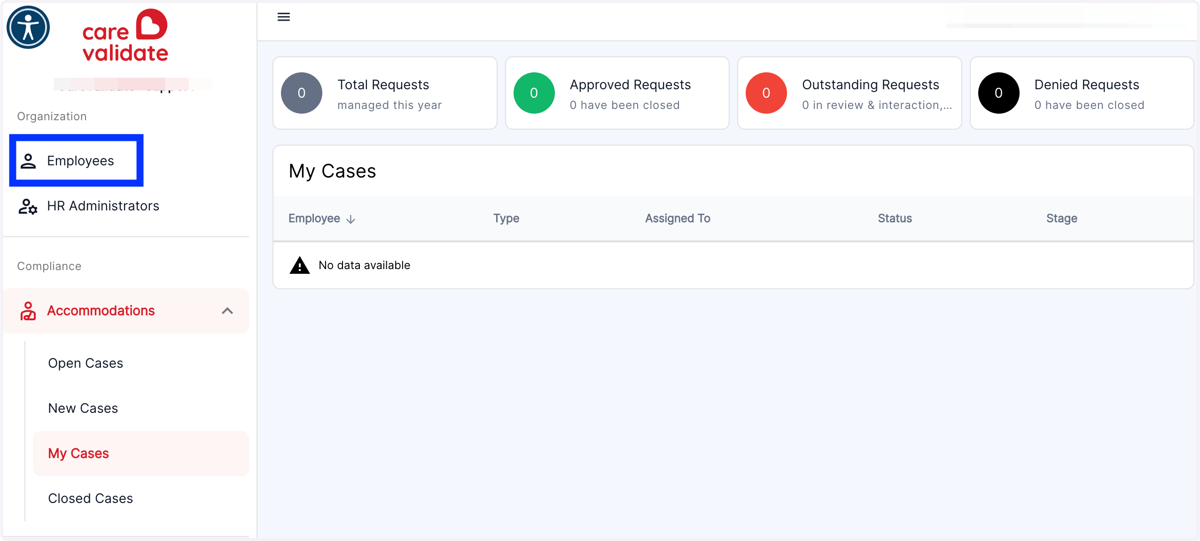Click the Care Validate logo
Screen dimensions: 1200x541
pos(126,36)
